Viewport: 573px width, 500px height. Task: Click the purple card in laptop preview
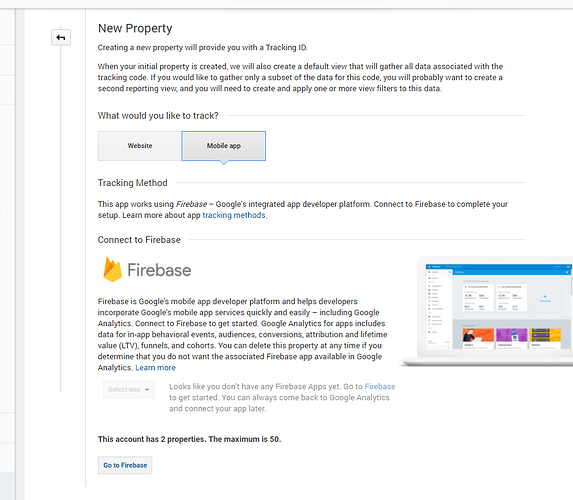click(512, 335)
